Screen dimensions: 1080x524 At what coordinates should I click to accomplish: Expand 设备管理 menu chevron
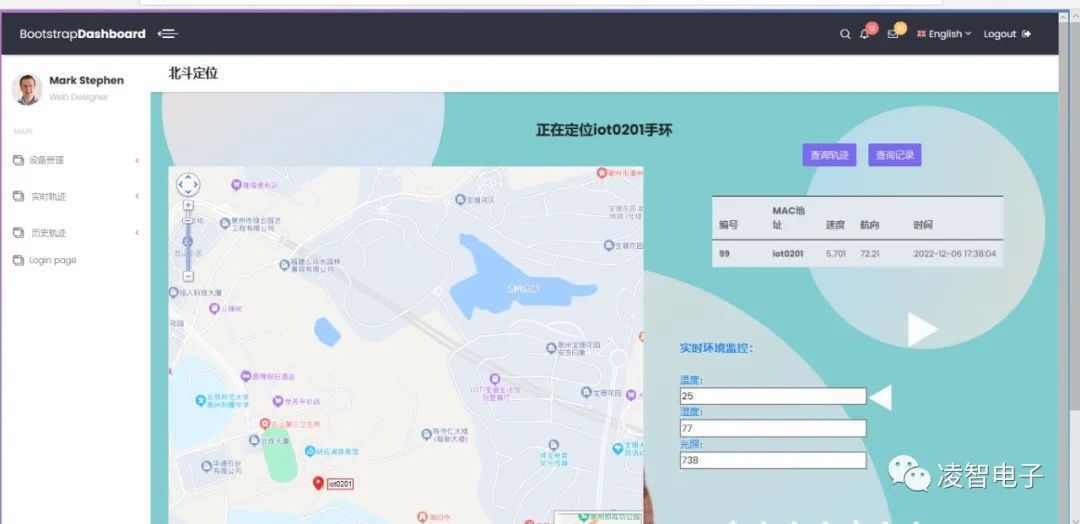(137, 160)
